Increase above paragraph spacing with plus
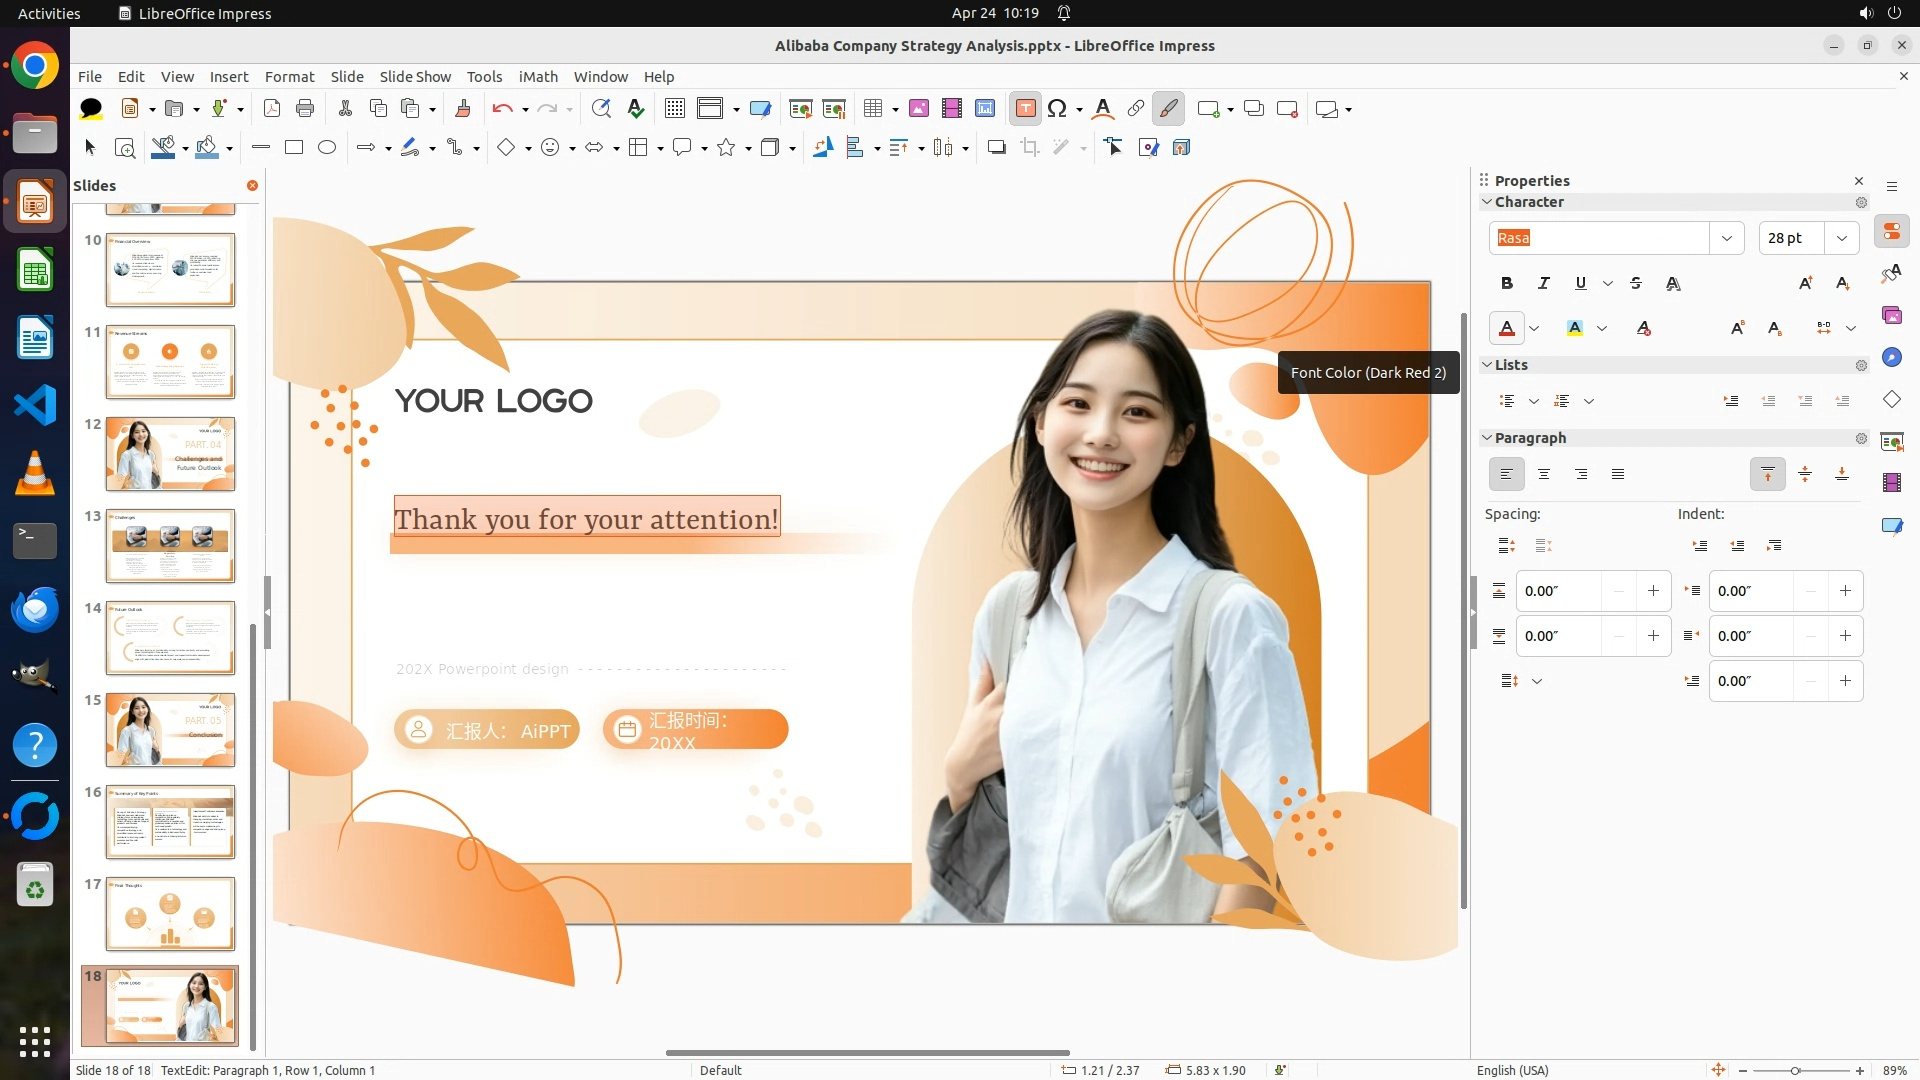This screenshot has width=1920, height=1080. pyautogui.click(x=1653, y=591)
